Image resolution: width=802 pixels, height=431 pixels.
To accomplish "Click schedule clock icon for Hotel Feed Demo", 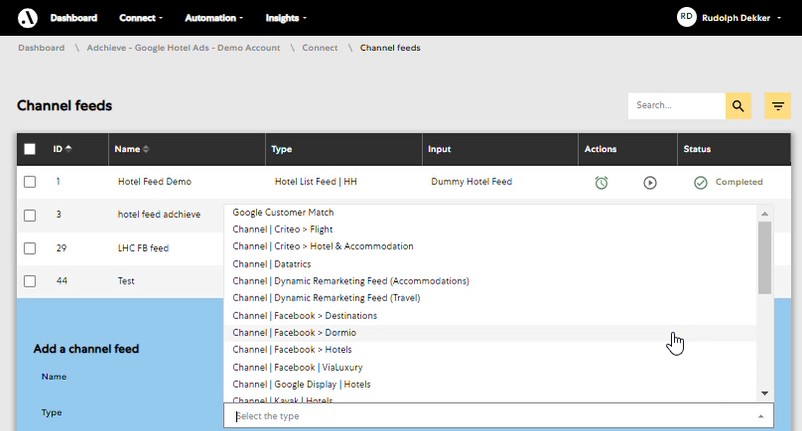I will [602, 183].
